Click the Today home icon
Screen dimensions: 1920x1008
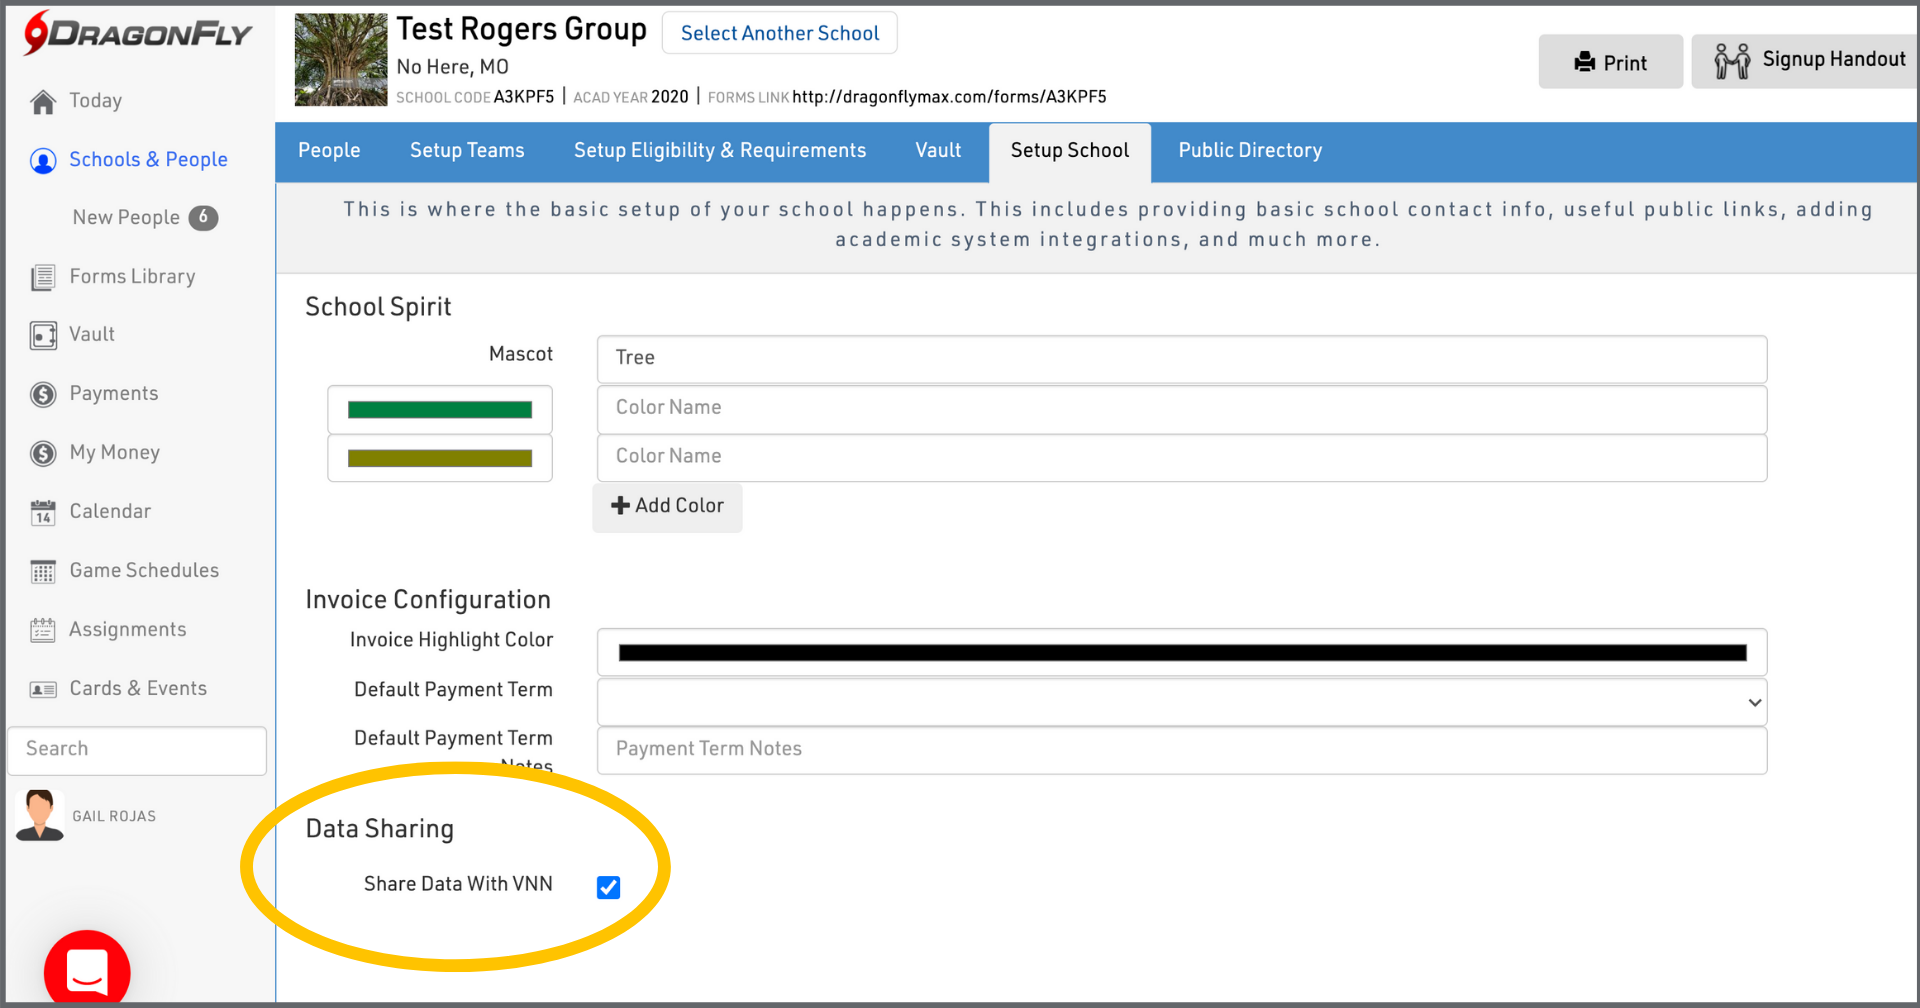click(x=43, y=102)
